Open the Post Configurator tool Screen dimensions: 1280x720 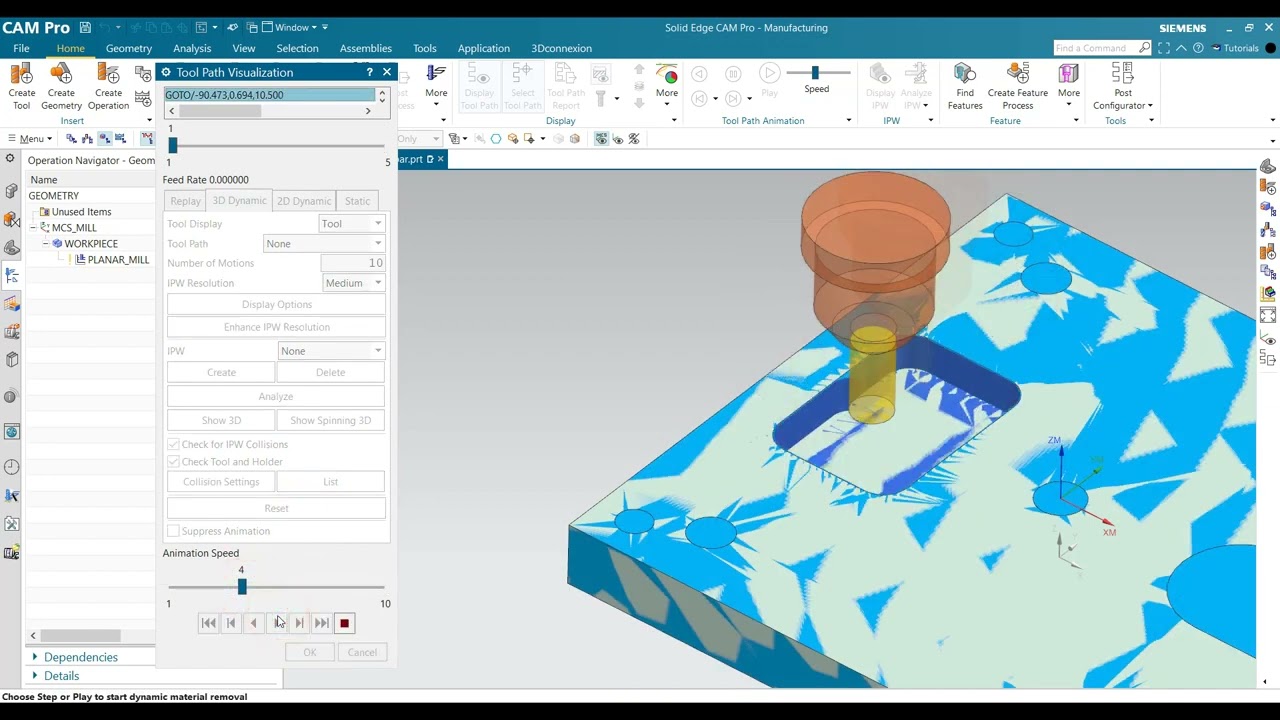(1122, 75)
